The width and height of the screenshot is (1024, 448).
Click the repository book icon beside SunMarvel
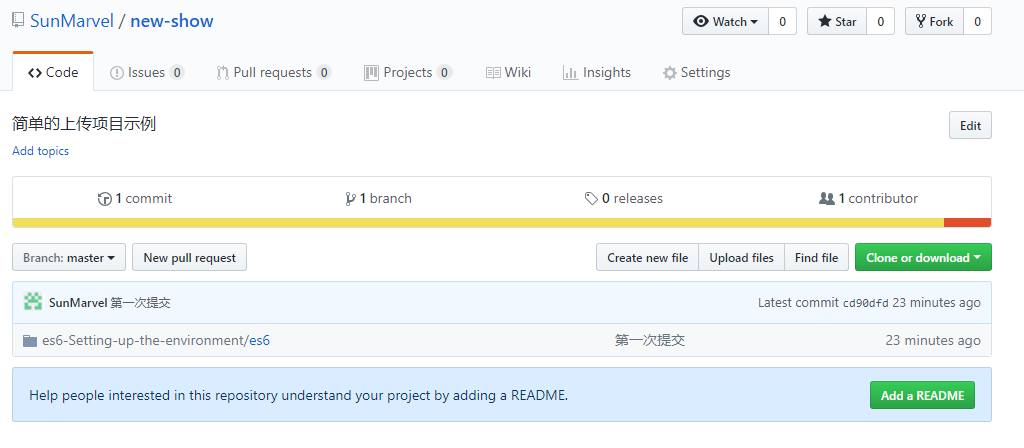point(18,21)
